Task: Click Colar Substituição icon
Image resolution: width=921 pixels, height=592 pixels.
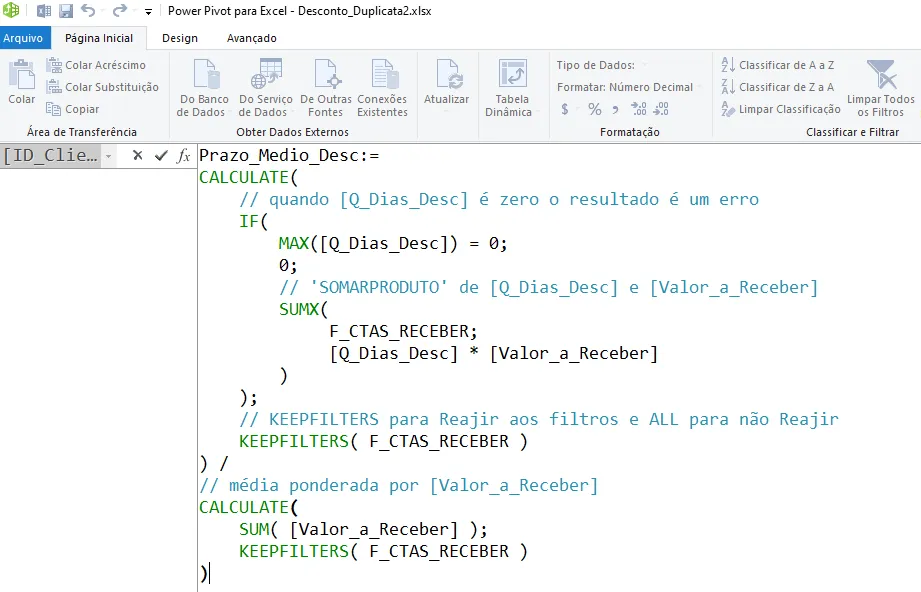Action: point(54,87)
